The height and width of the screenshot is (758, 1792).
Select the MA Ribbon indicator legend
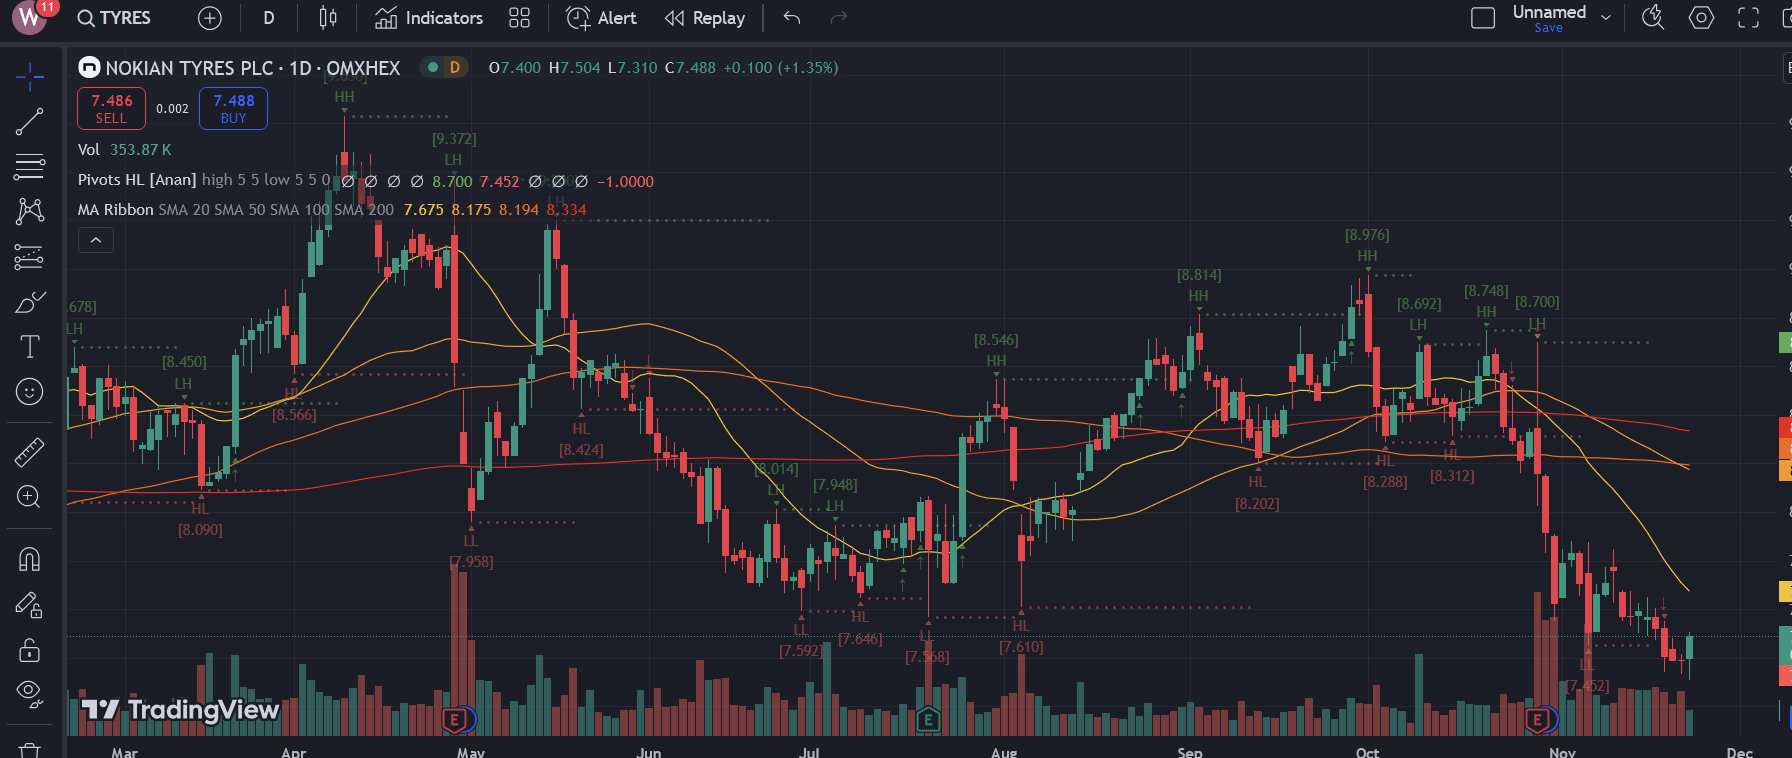116,210
